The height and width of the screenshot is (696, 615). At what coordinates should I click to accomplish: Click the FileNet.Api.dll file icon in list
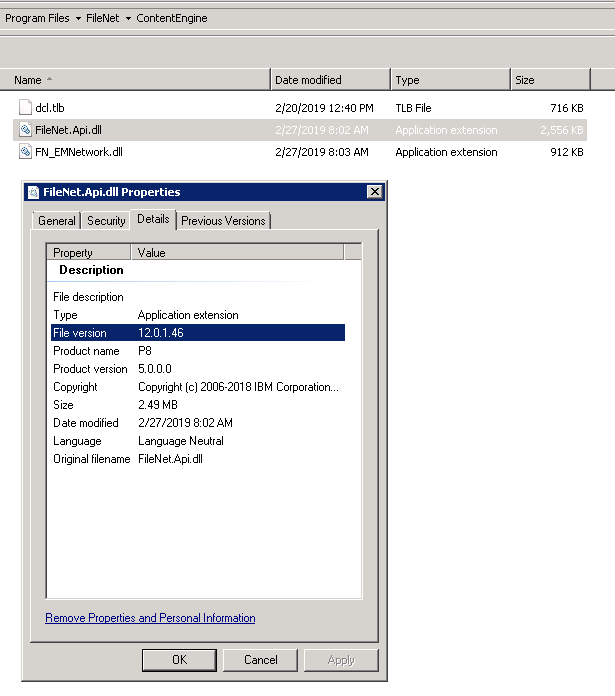(25, 130)
